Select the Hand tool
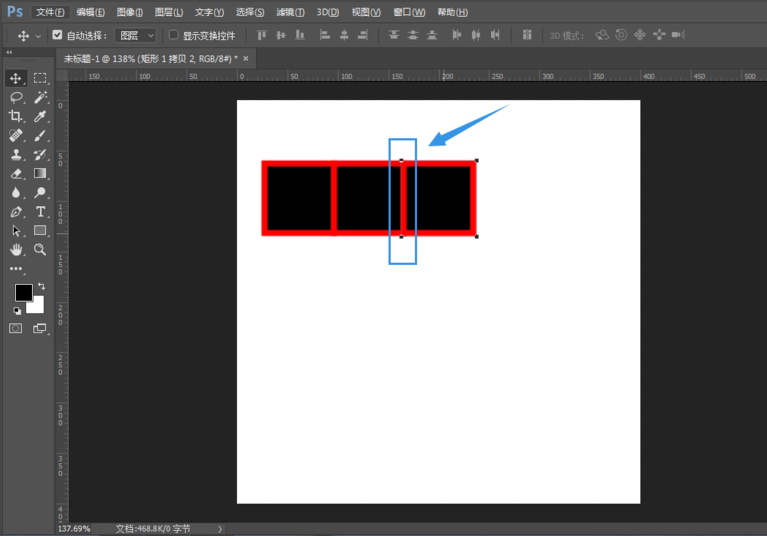This screenshot has width=767, height=536. click(16, 249)
